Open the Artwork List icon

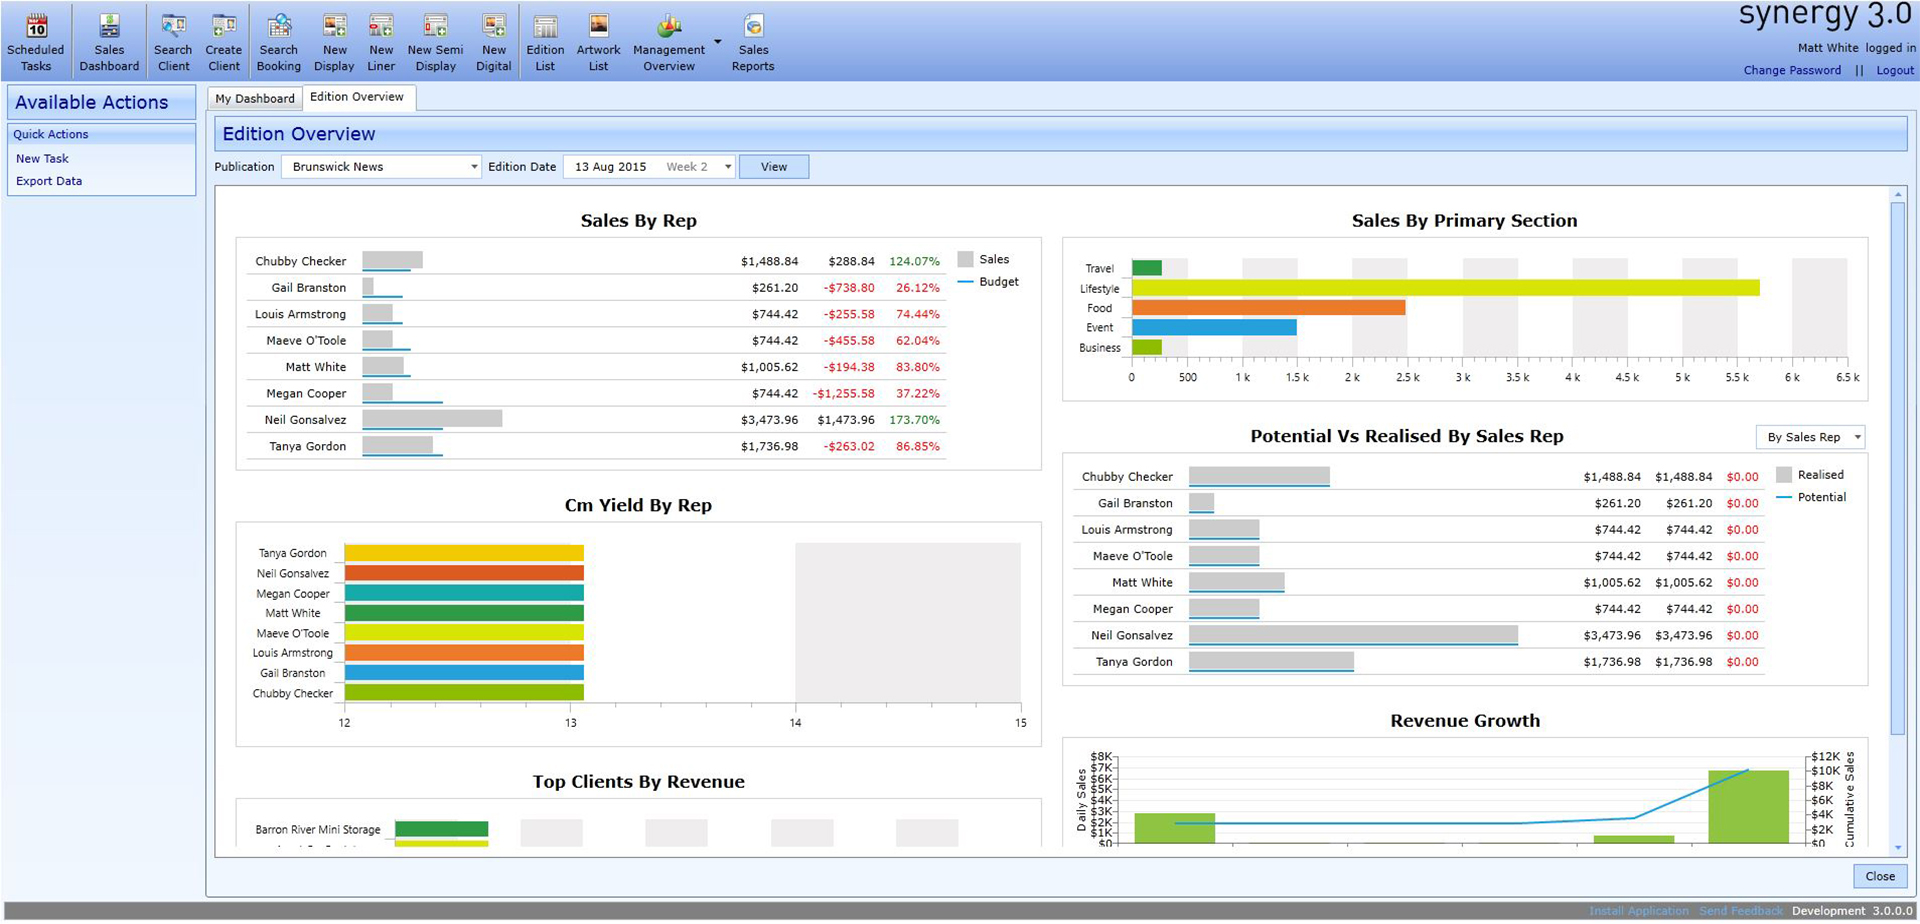pos(598,27)
